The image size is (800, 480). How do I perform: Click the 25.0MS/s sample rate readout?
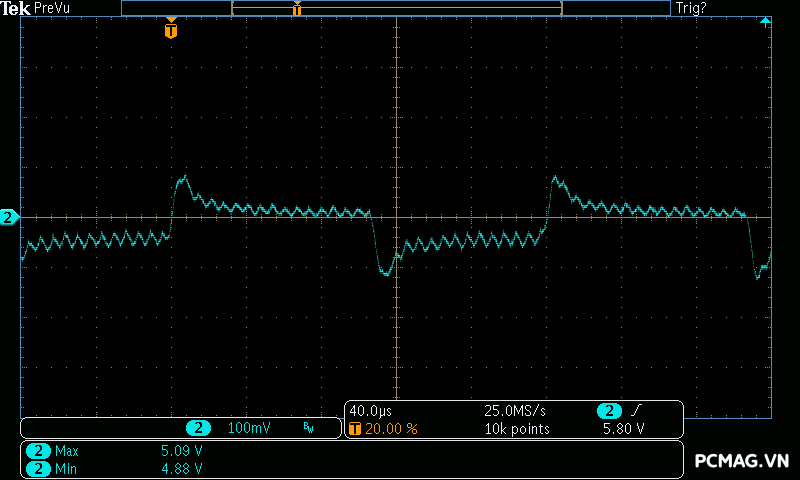pyautogui.click(x=515, y=411)
